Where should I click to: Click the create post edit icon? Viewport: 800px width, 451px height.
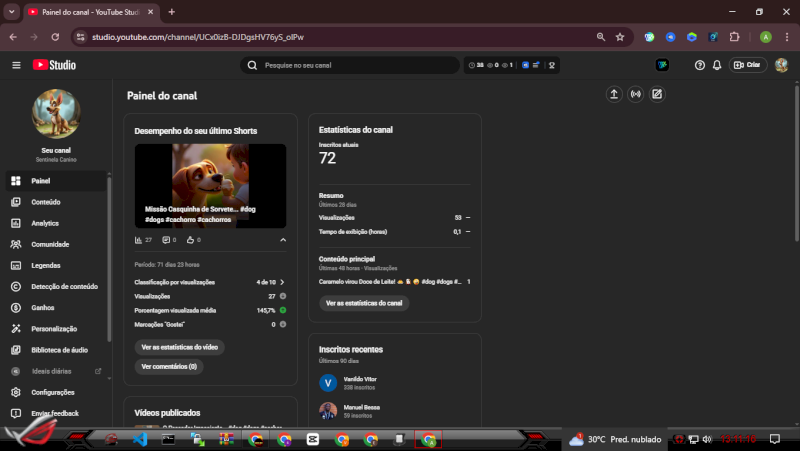657,95
